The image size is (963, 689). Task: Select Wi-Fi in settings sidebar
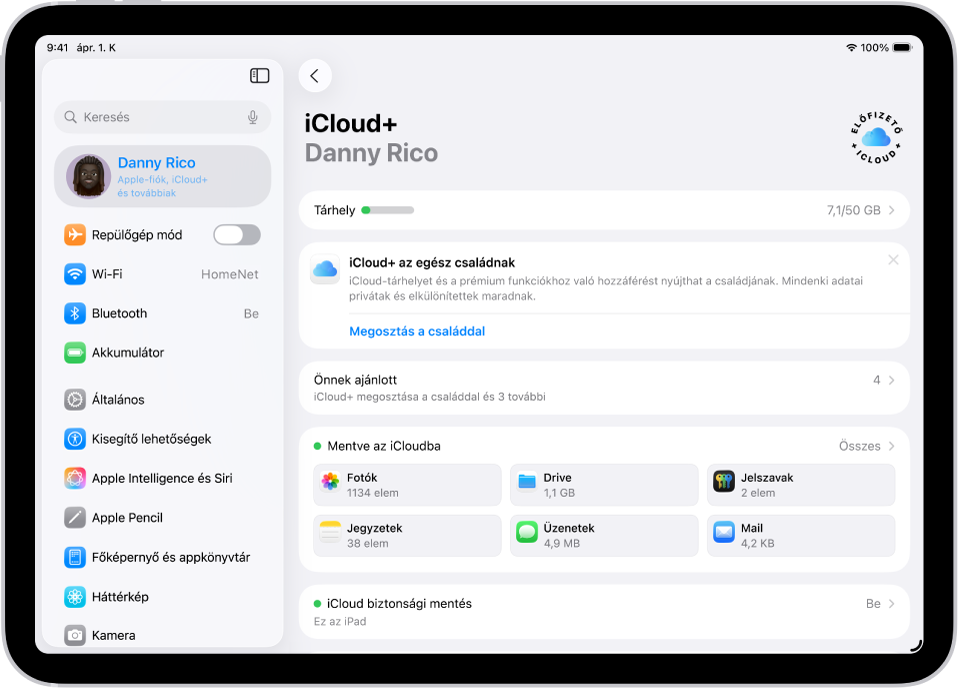click(162, 274)
